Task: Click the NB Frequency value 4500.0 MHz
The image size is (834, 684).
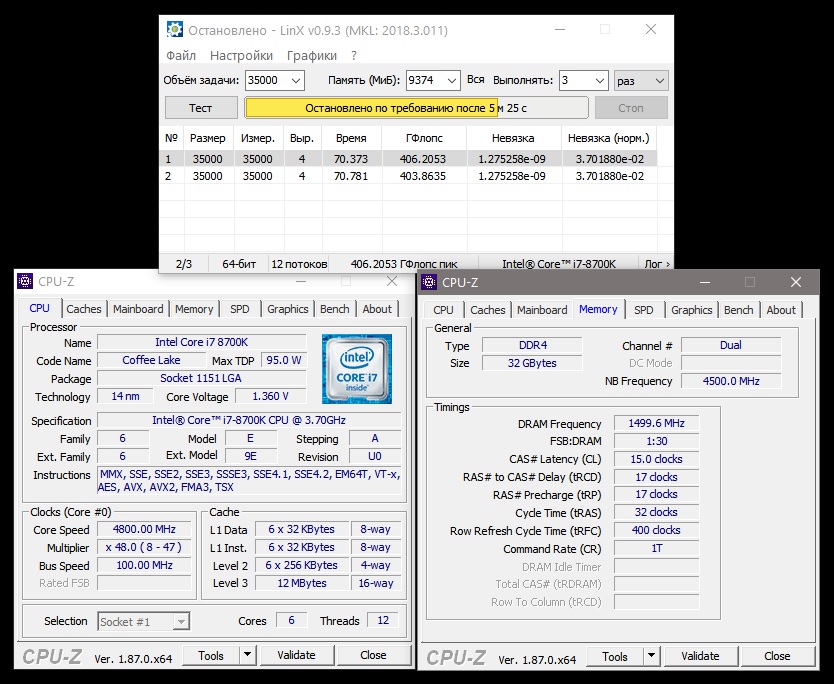Action: [731, 381]
